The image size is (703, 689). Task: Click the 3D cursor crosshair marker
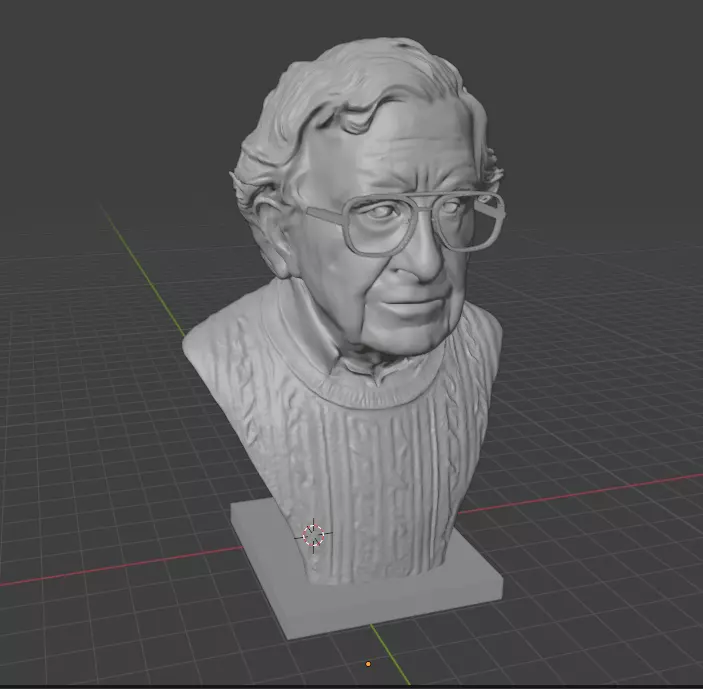tap(313, 535)
